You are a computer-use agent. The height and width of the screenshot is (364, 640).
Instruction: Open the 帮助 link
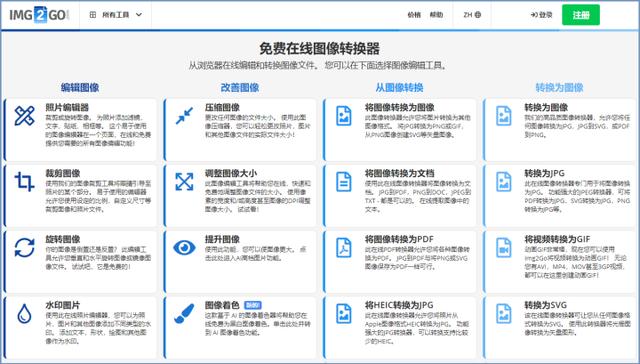point(436,15)
